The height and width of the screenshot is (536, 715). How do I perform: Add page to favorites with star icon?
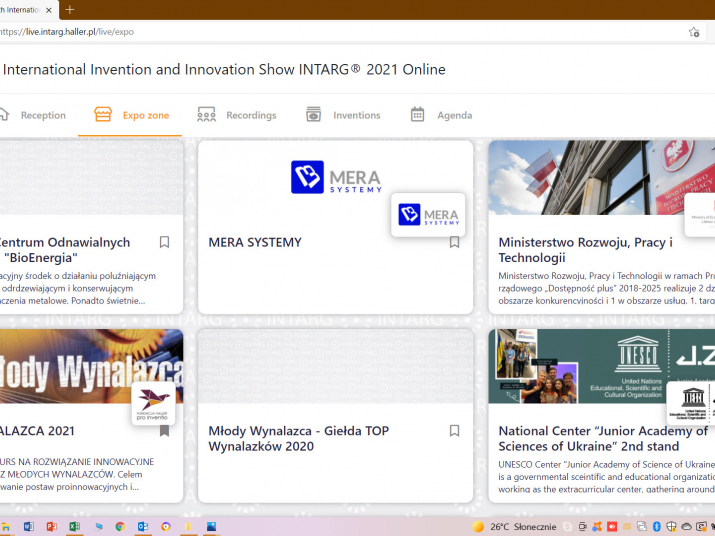click(694, 32)
